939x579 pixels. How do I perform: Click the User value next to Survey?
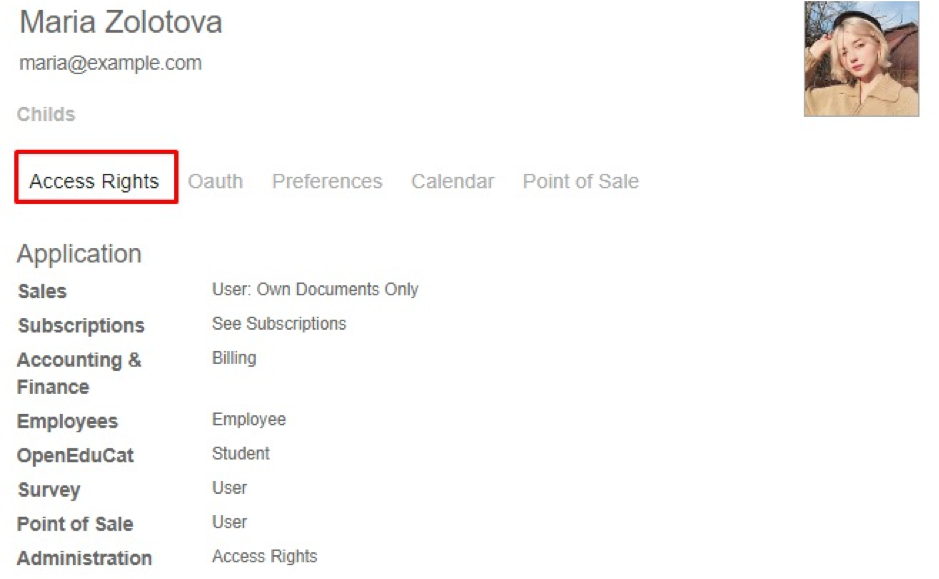229,487
